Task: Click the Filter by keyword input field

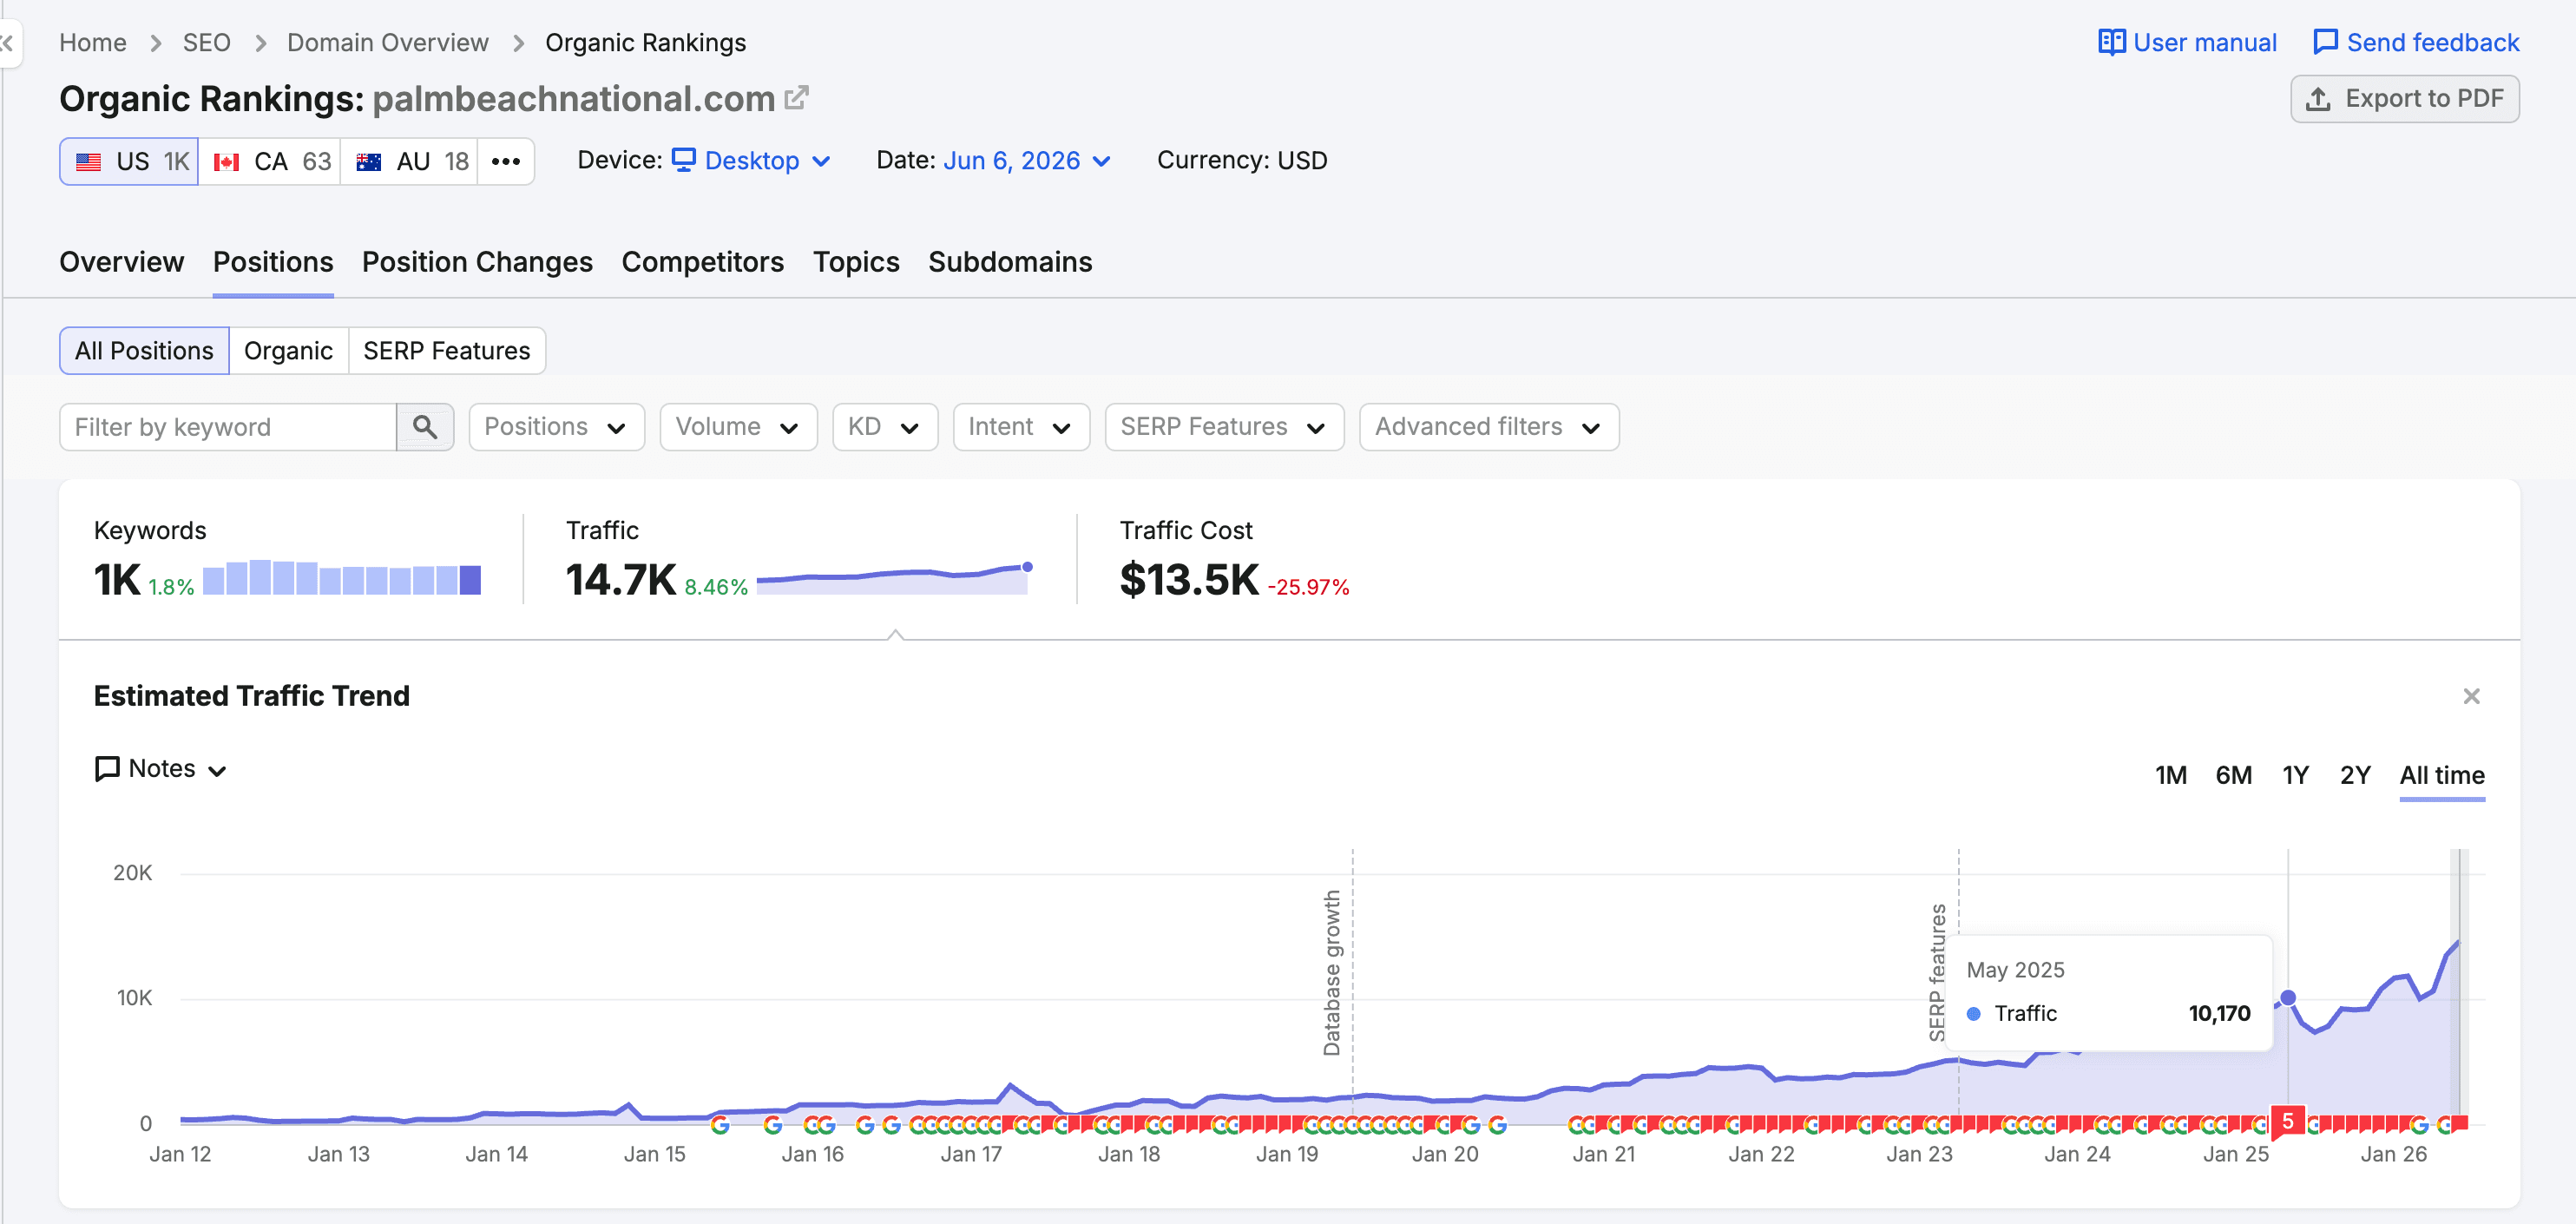Action: click(x=228, y=427)
